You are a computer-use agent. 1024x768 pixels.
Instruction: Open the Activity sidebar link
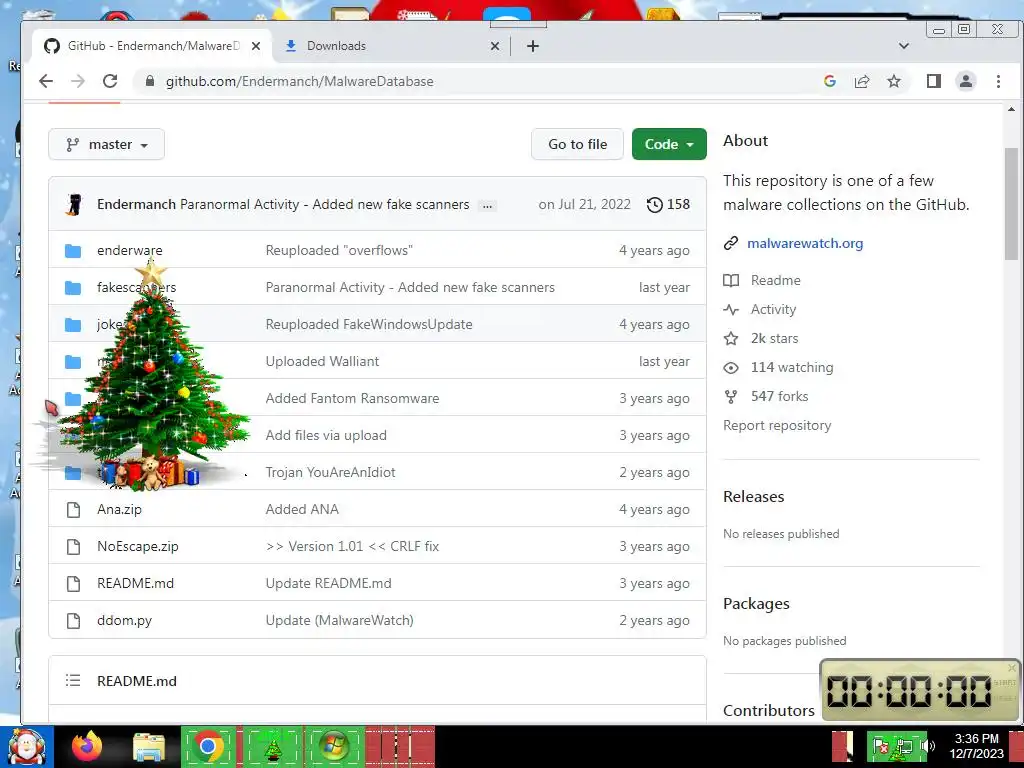click(x=773, y=310)
